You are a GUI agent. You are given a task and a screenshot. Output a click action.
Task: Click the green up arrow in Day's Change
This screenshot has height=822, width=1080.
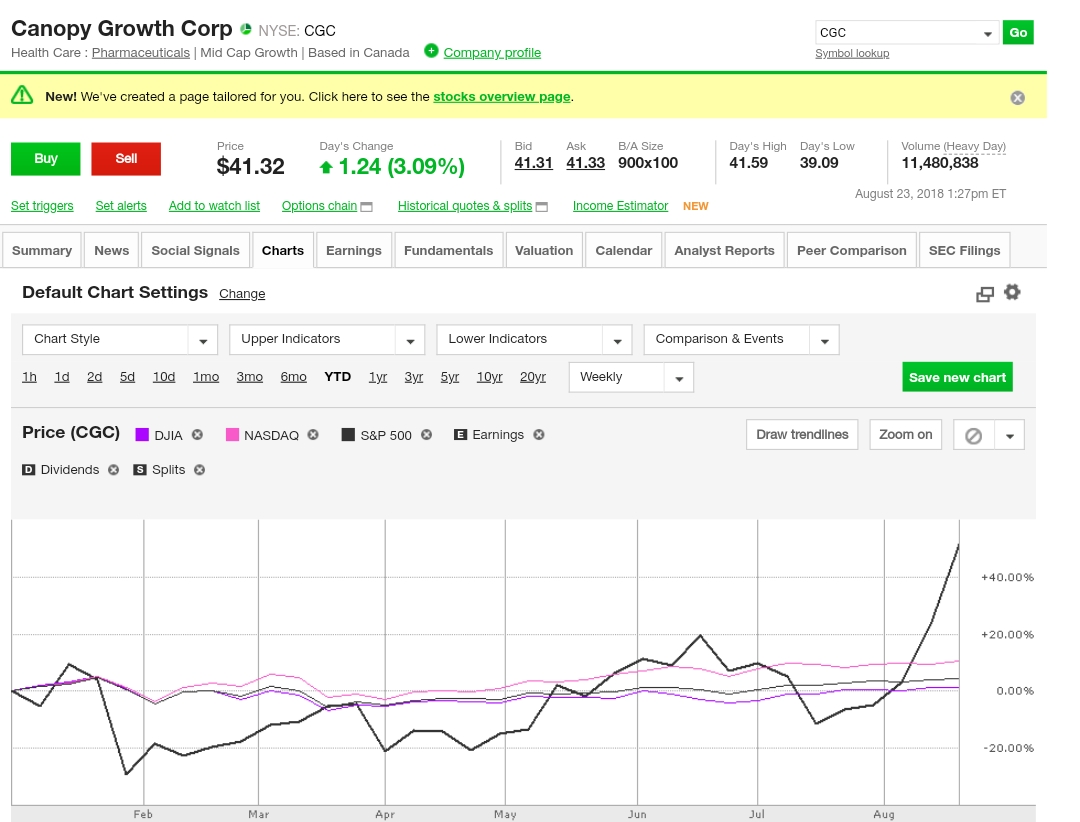pos(326,167)
